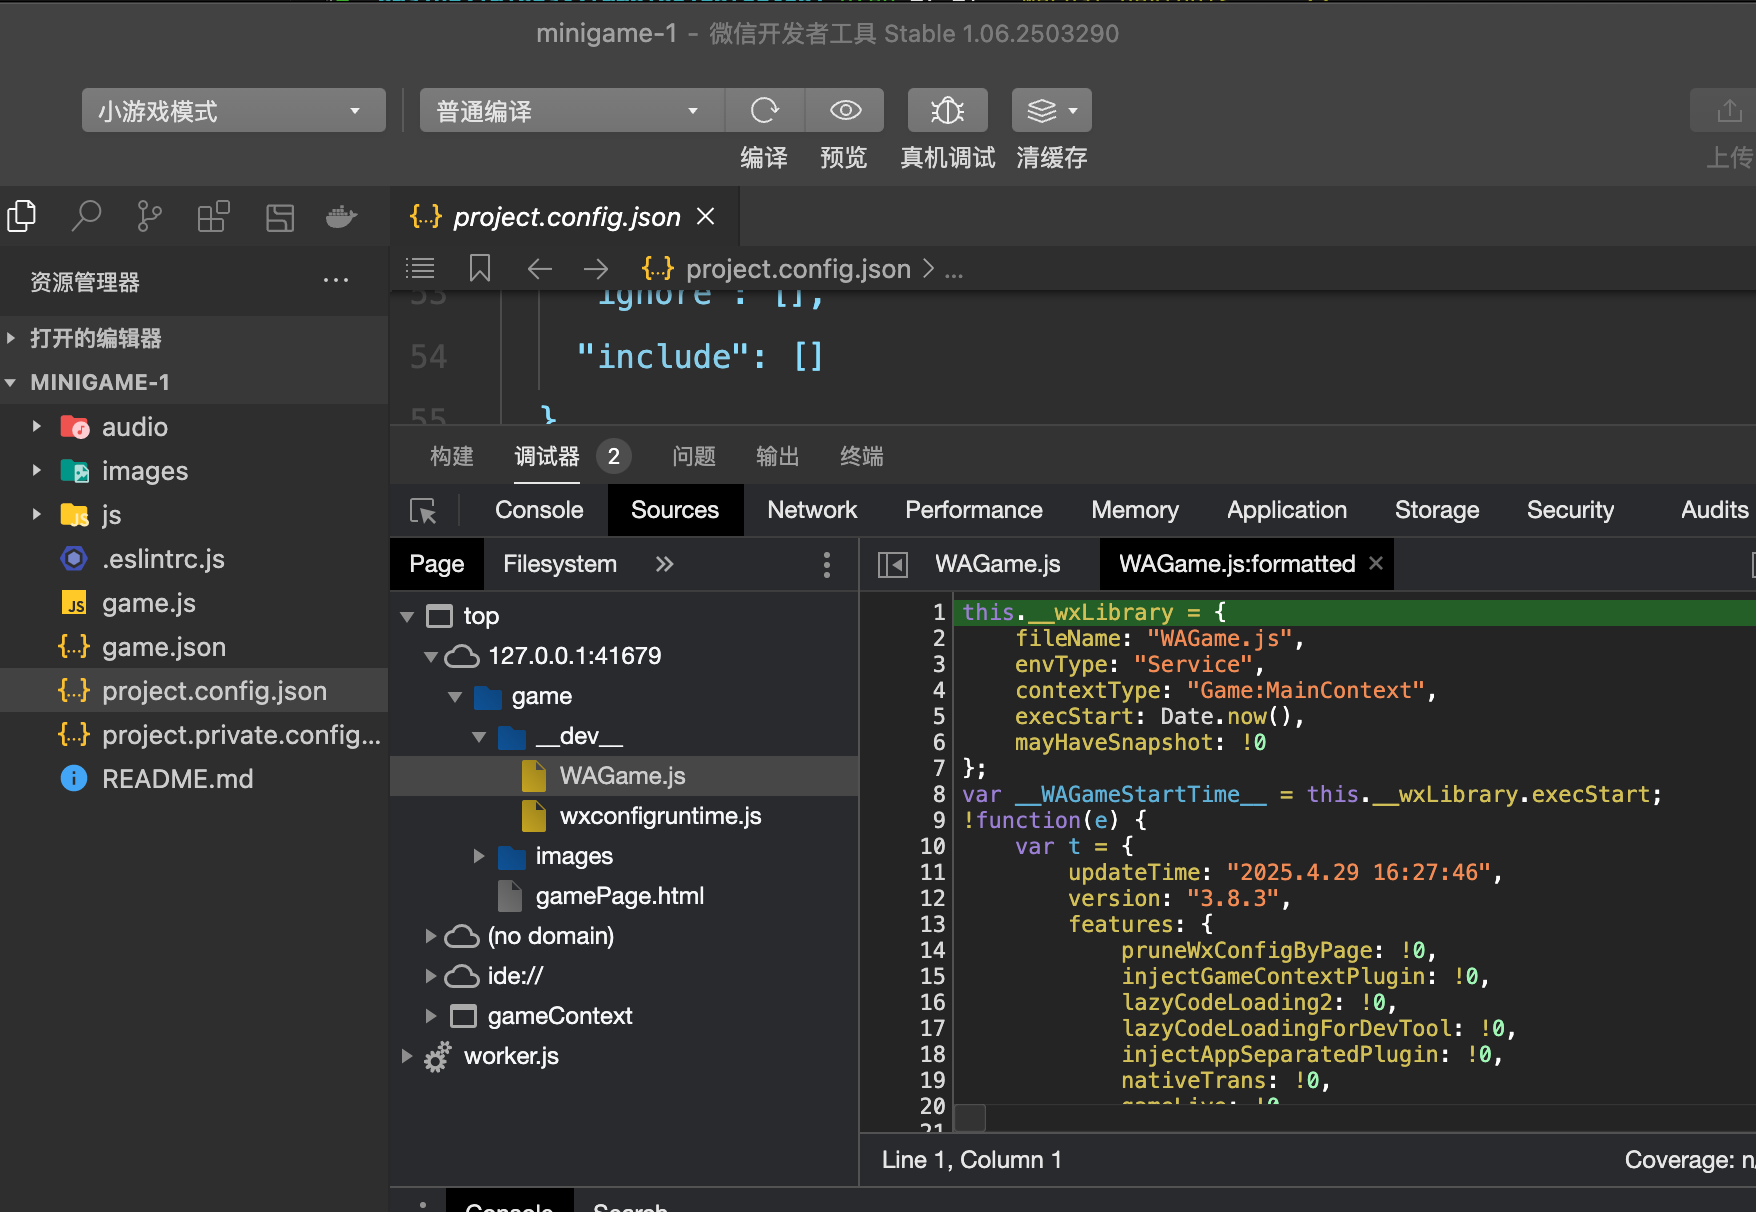Open source control branch icon
Image resolution: width=1756 pixels, height=1212 pixels.
click(x=149, y=216)
